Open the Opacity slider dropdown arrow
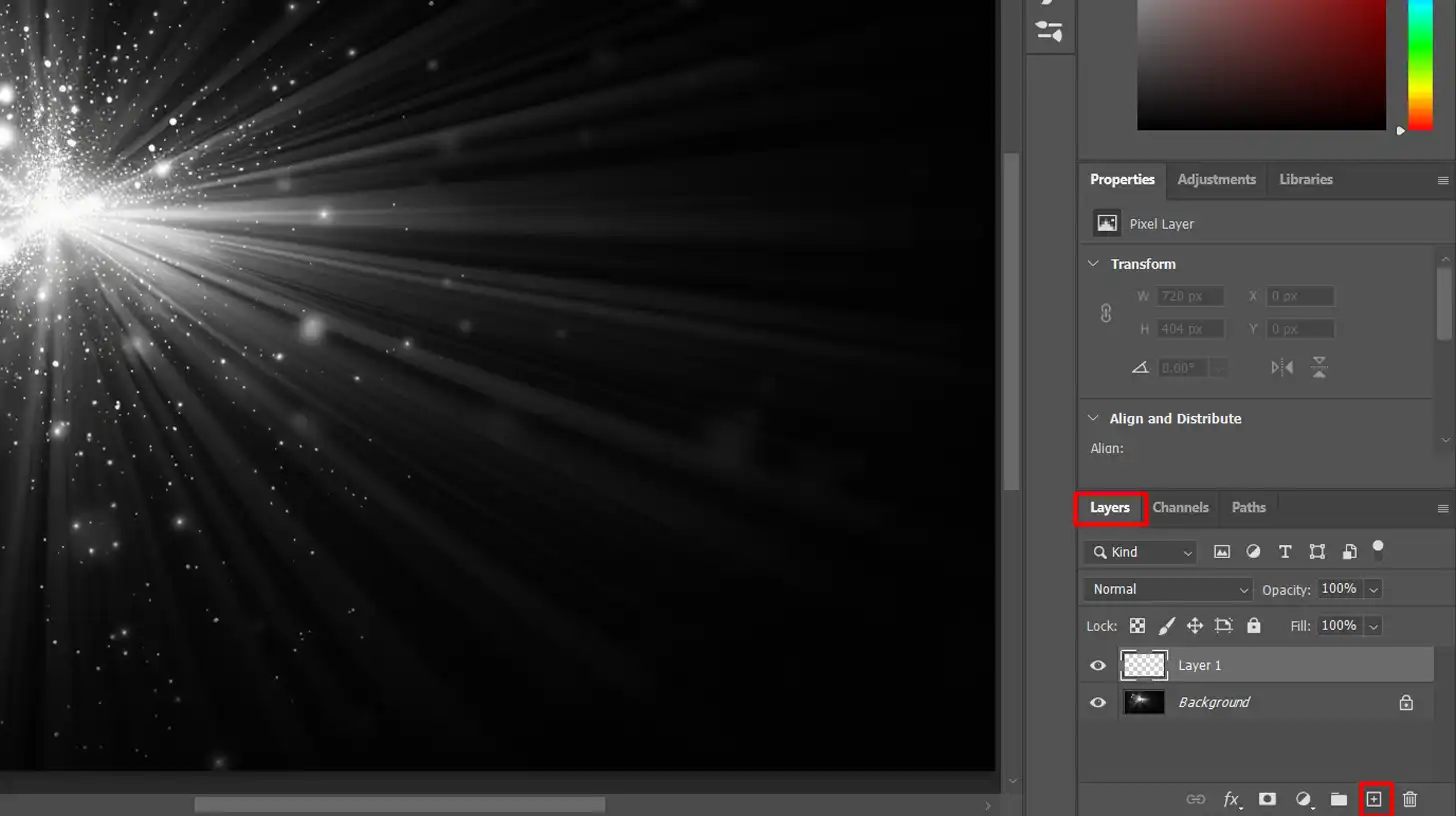The height and width of the screenshot is (816, 1456). 1373,589
